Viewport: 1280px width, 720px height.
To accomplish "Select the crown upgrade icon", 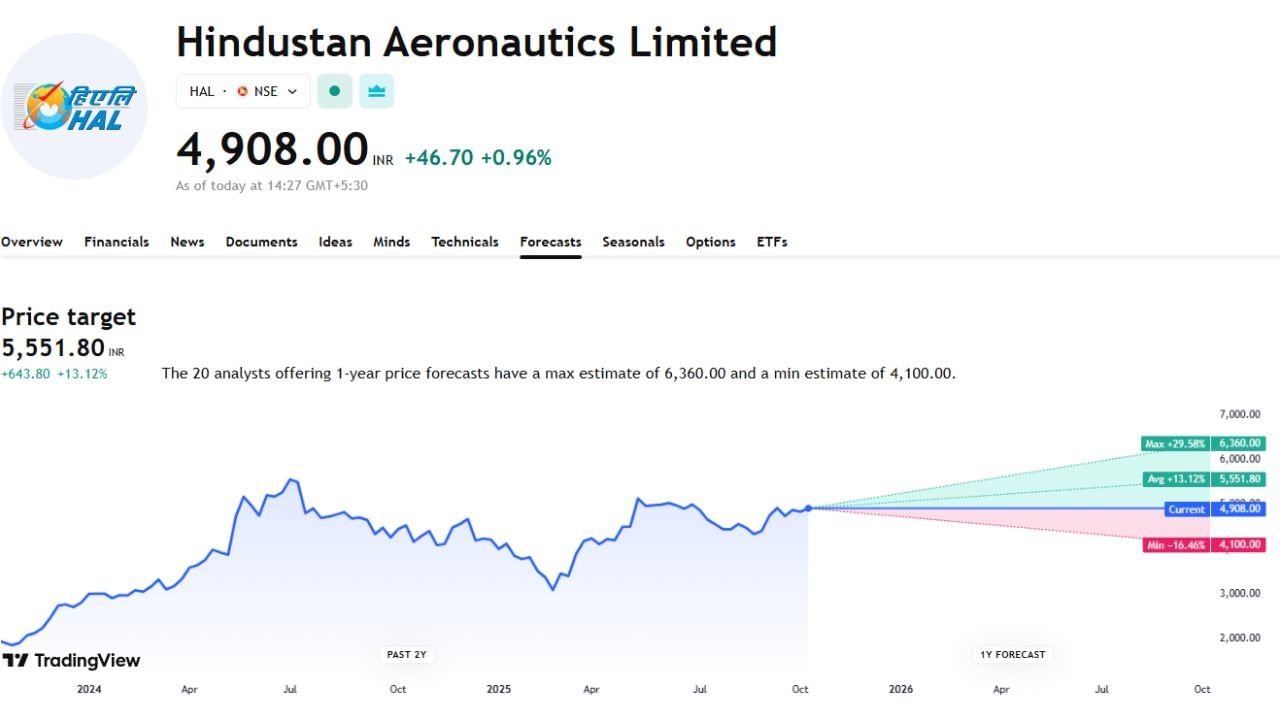I will (x=376, y=91).
